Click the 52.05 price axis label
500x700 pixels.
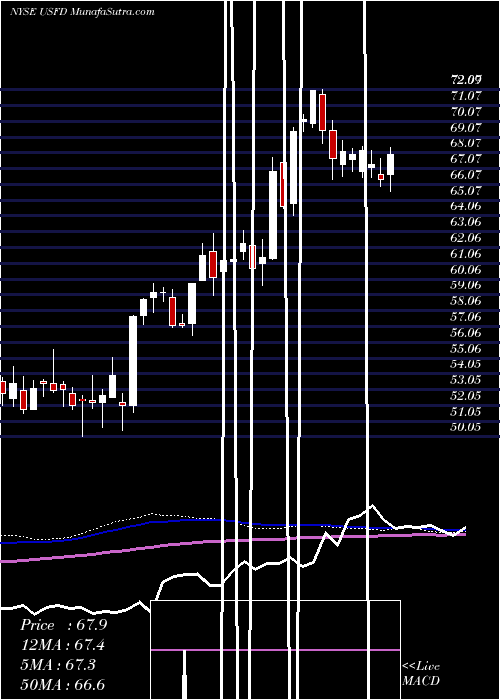point(466,396)
